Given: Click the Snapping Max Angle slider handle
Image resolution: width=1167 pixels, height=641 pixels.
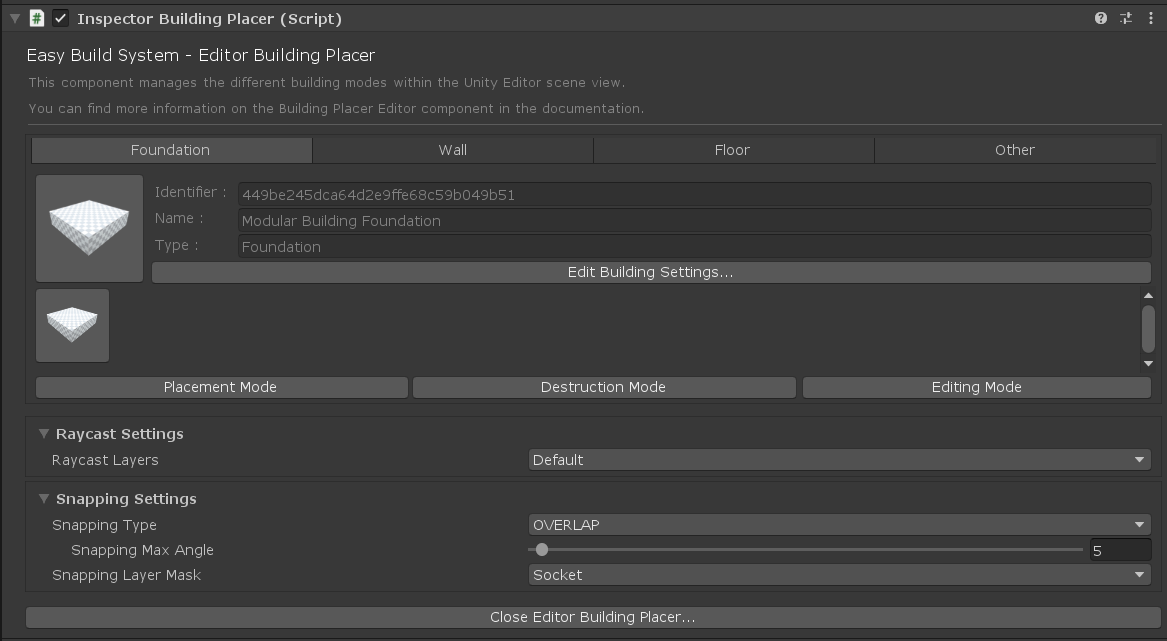Looking at the screenshot, I should click(x=542, y=550).
